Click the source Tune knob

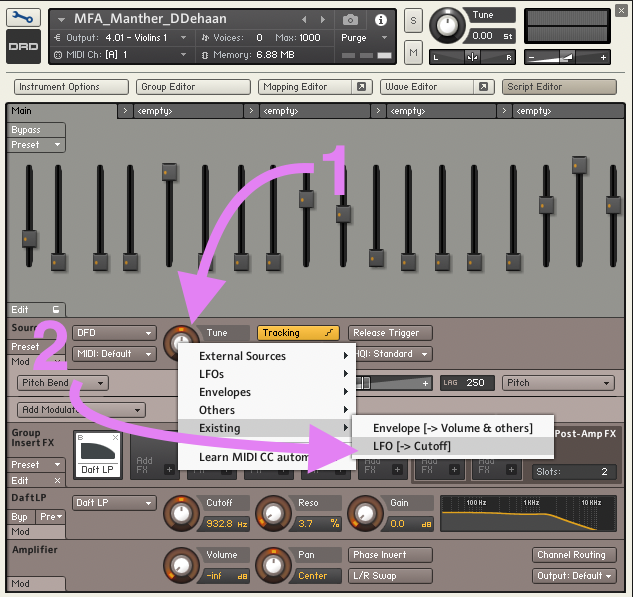[181, 343]
